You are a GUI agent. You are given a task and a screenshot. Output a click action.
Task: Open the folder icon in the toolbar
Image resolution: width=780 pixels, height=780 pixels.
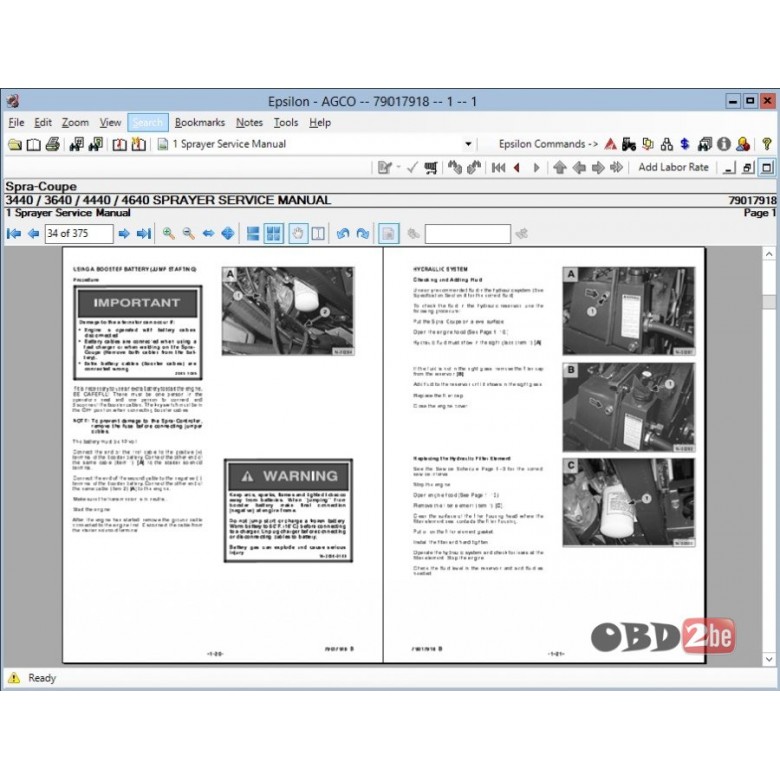[x=15, y=144]
